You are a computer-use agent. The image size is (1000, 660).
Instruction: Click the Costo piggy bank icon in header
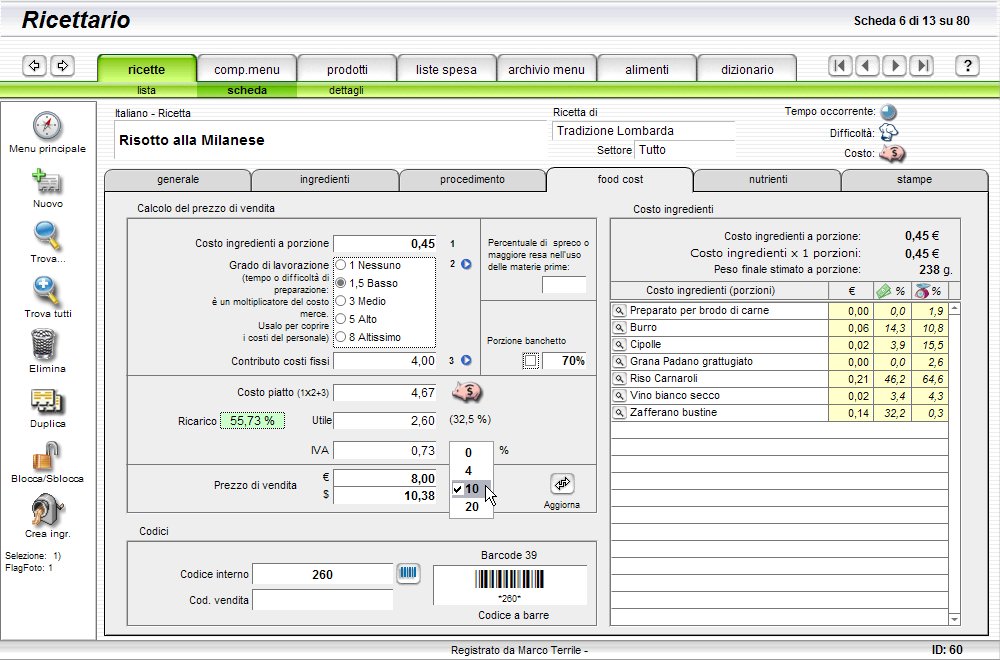[x=892, y=153]
